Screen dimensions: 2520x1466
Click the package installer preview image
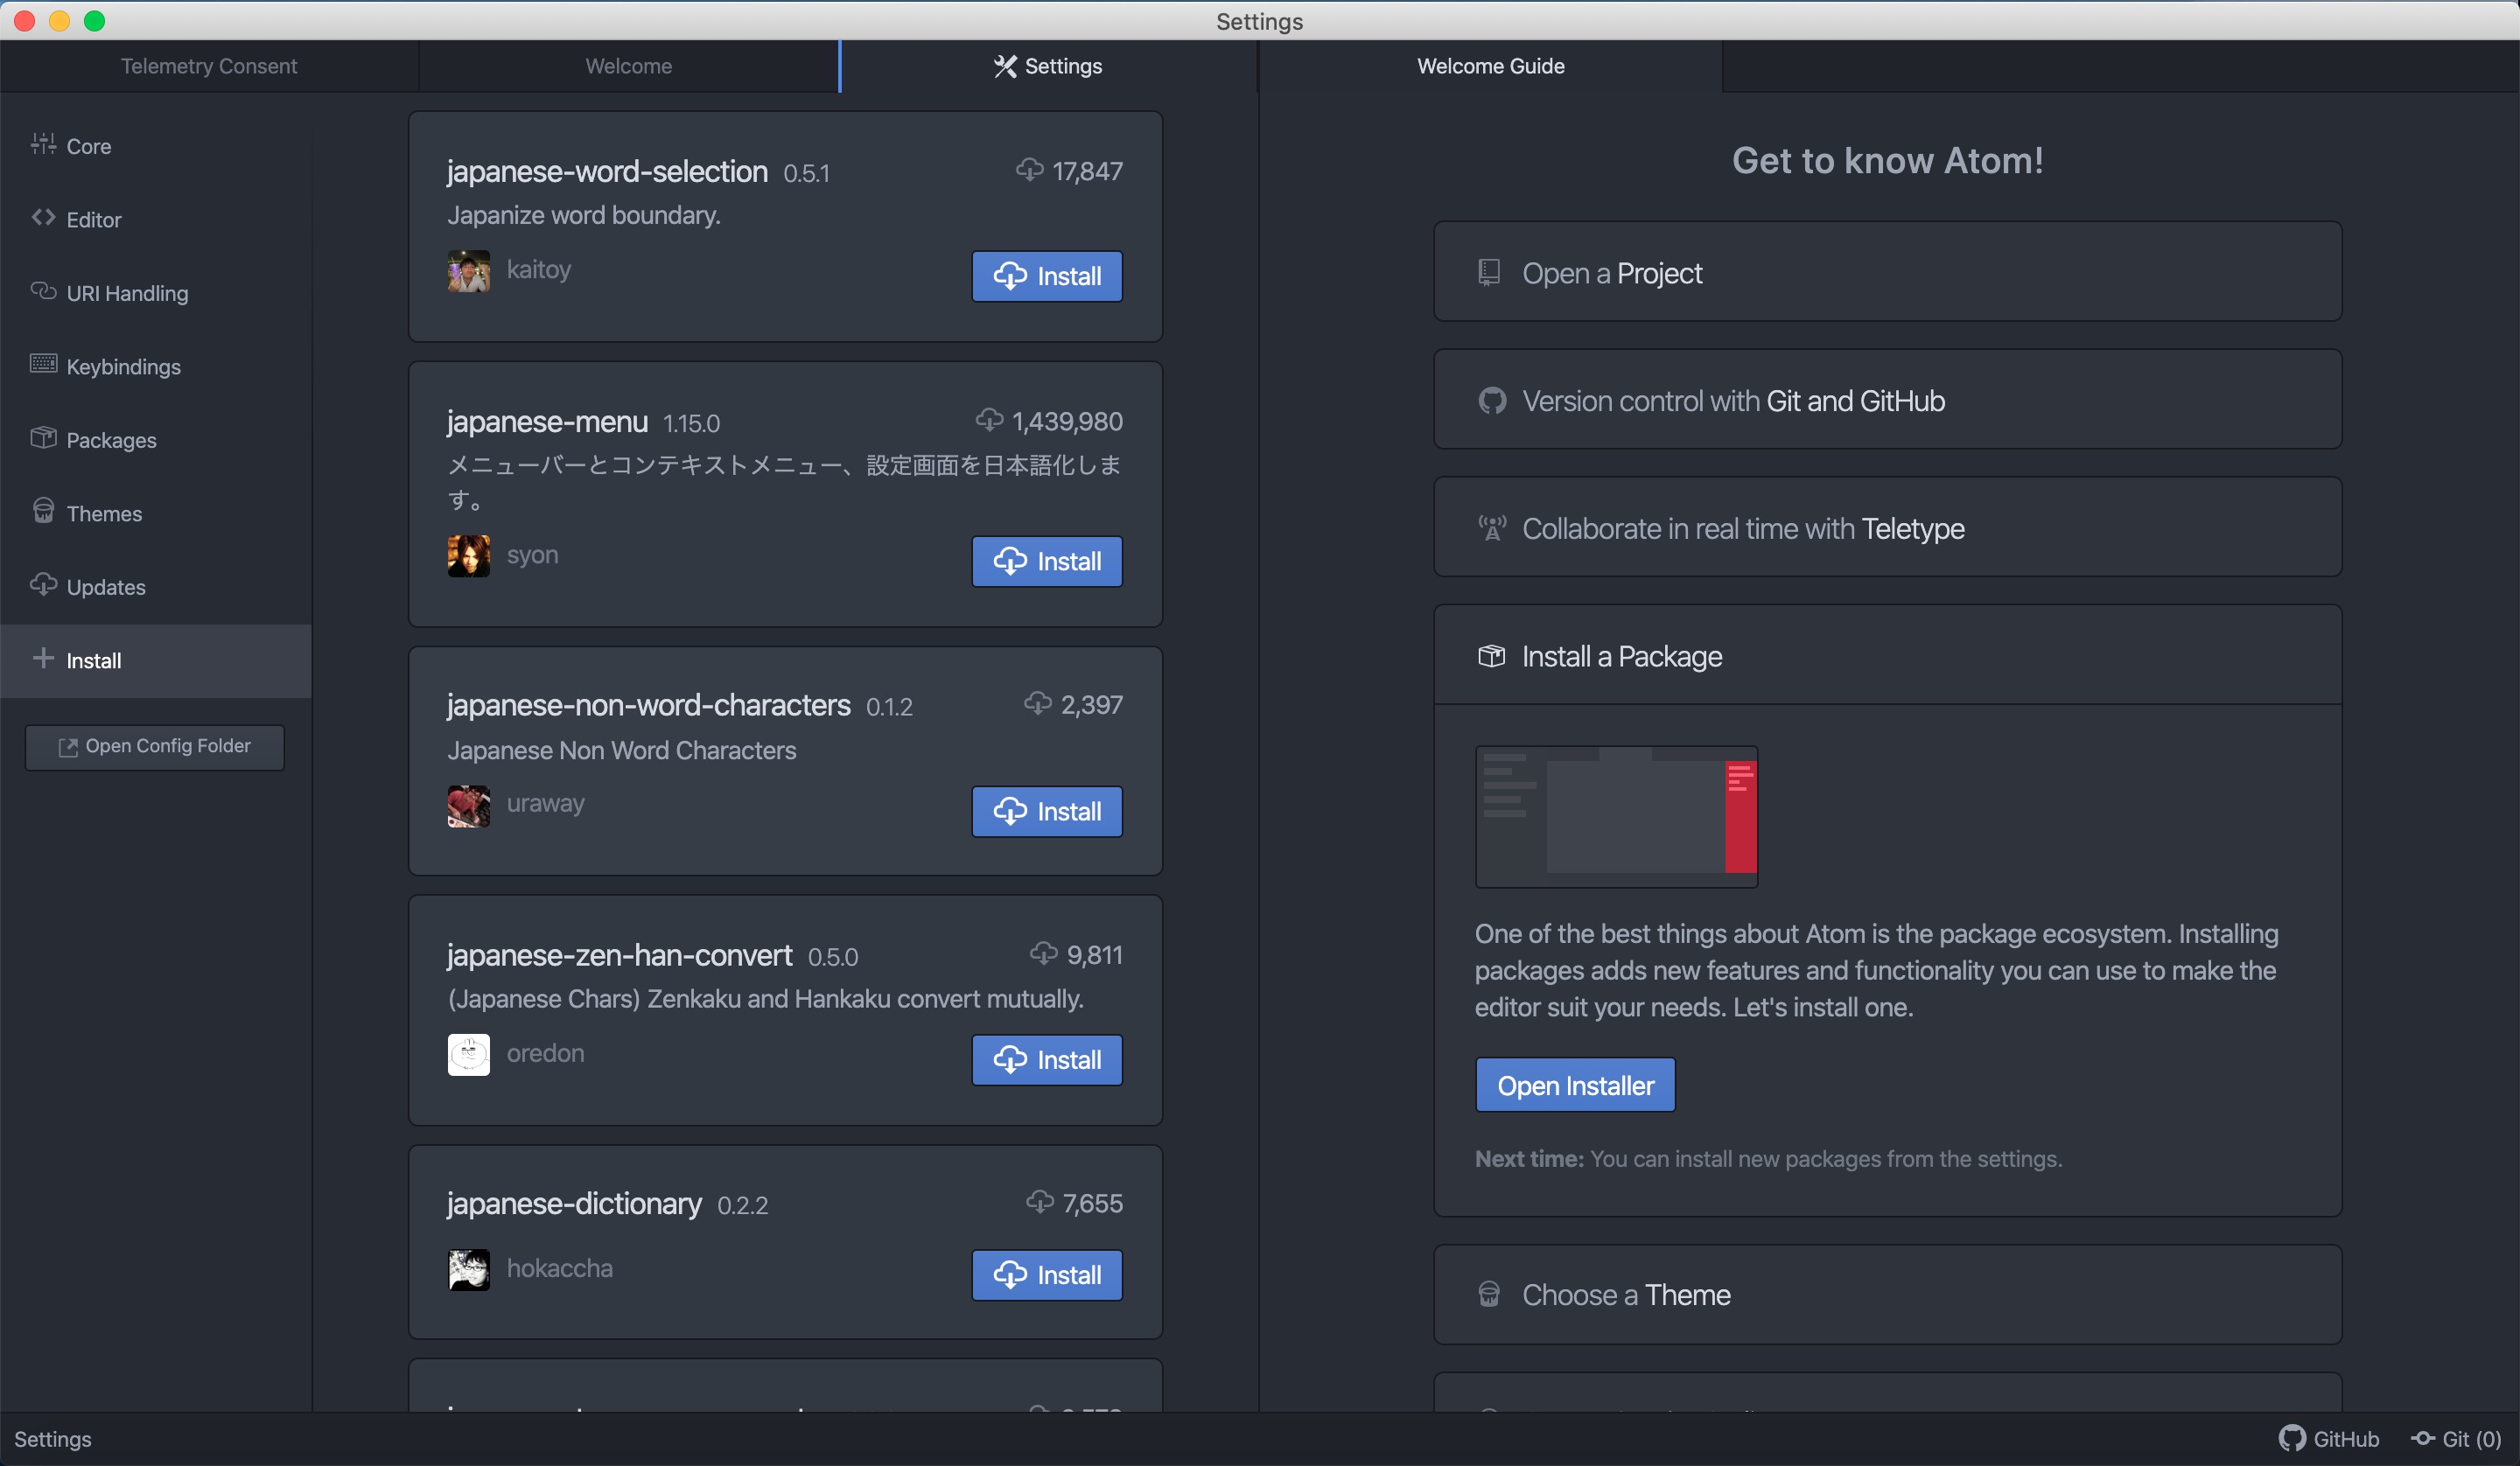(x=1616, y=817)
